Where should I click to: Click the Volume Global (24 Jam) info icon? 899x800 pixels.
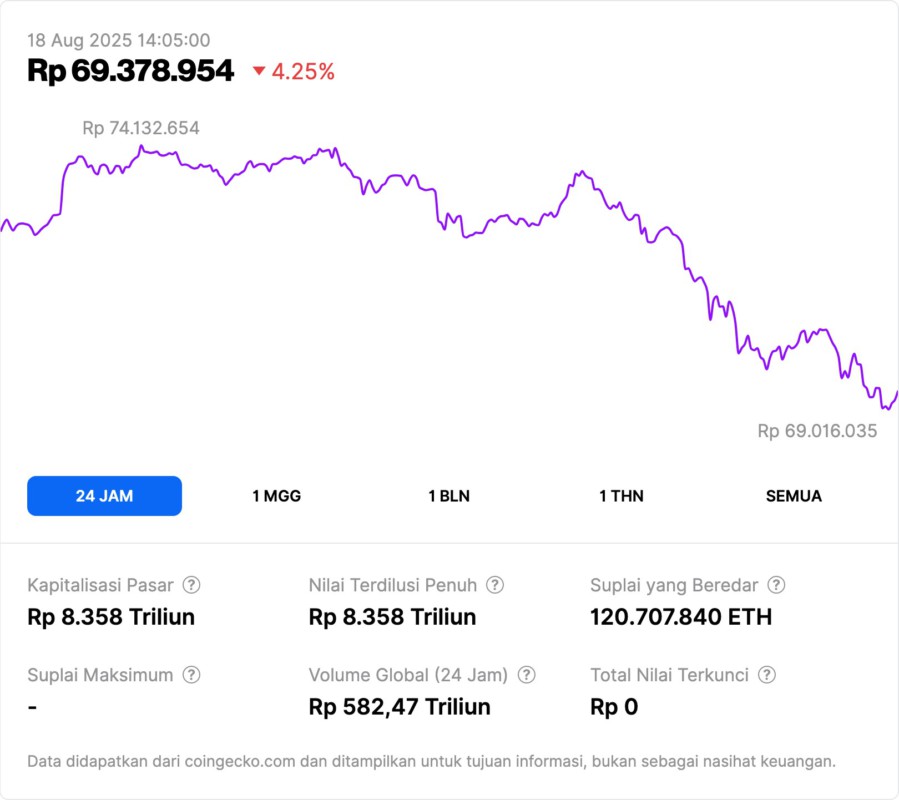527,675
